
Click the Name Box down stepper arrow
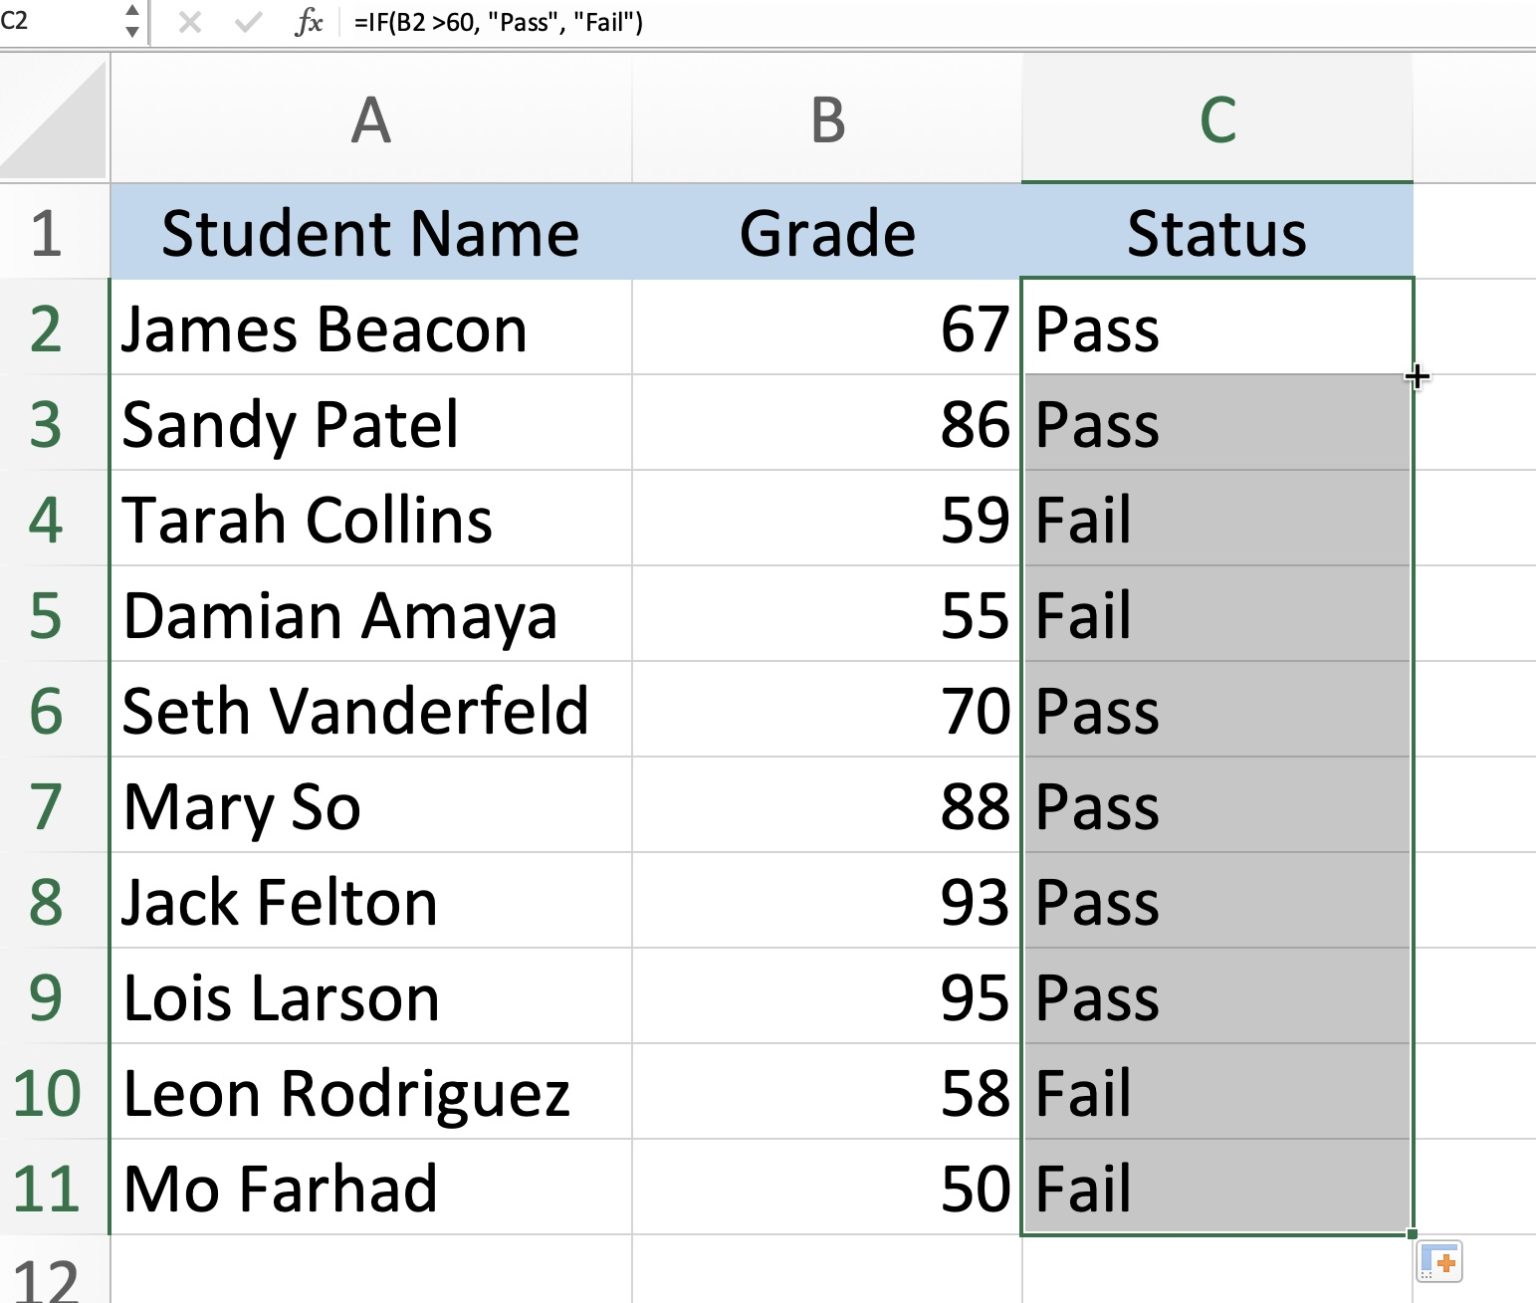click(133, 29)
